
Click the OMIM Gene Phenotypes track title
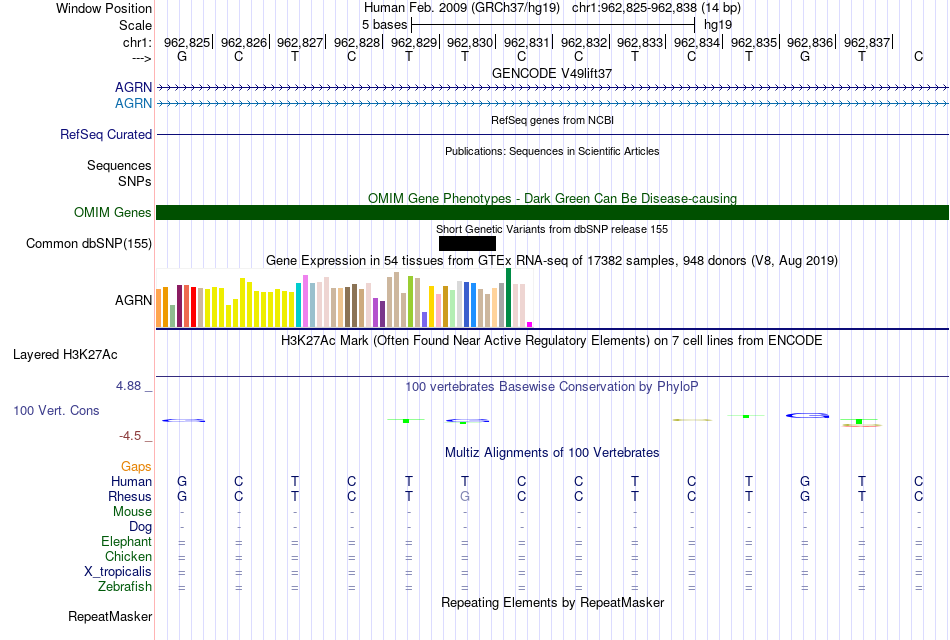pyautogui.click(x=552, y=198)
